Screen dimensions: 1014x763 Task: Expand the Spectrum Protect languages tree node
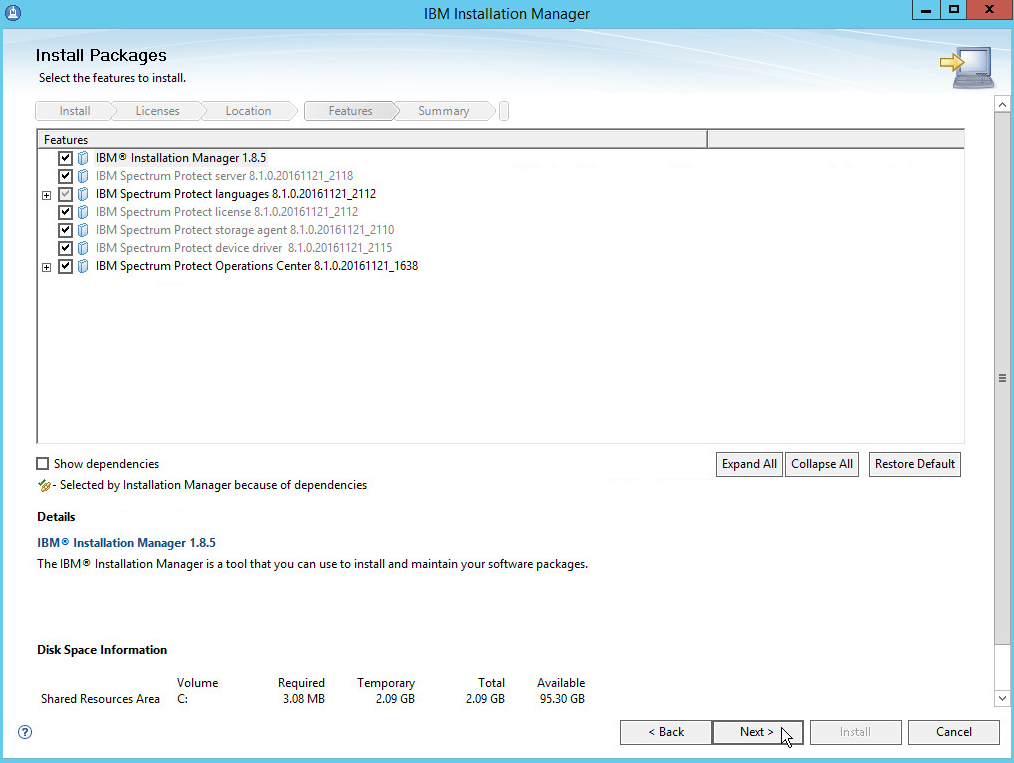click(47, 195)
